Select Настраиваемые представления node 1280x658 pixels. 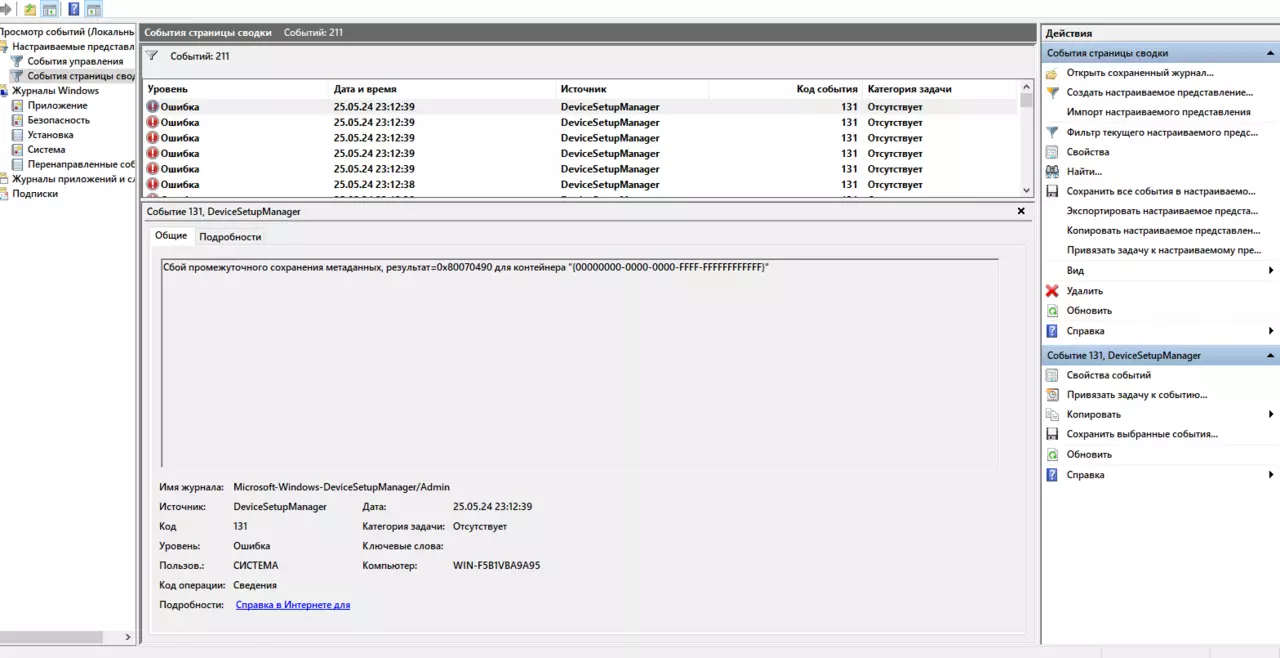point(73,46)
